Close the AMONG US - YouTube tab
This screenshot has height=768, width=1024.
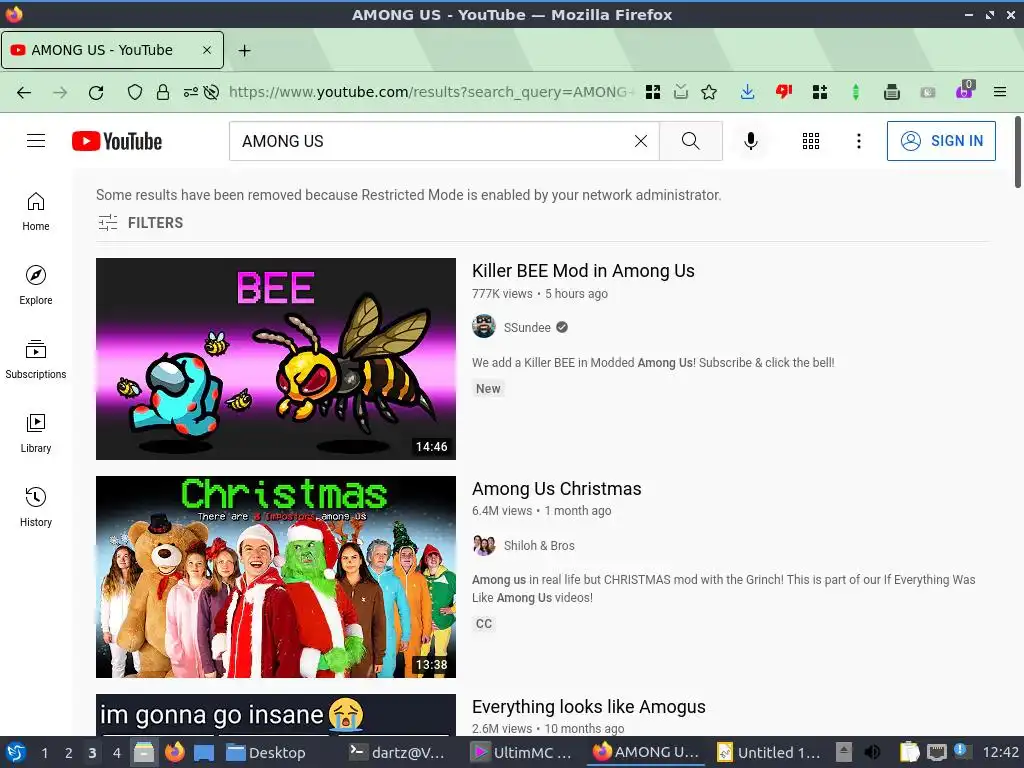(206, 50)
